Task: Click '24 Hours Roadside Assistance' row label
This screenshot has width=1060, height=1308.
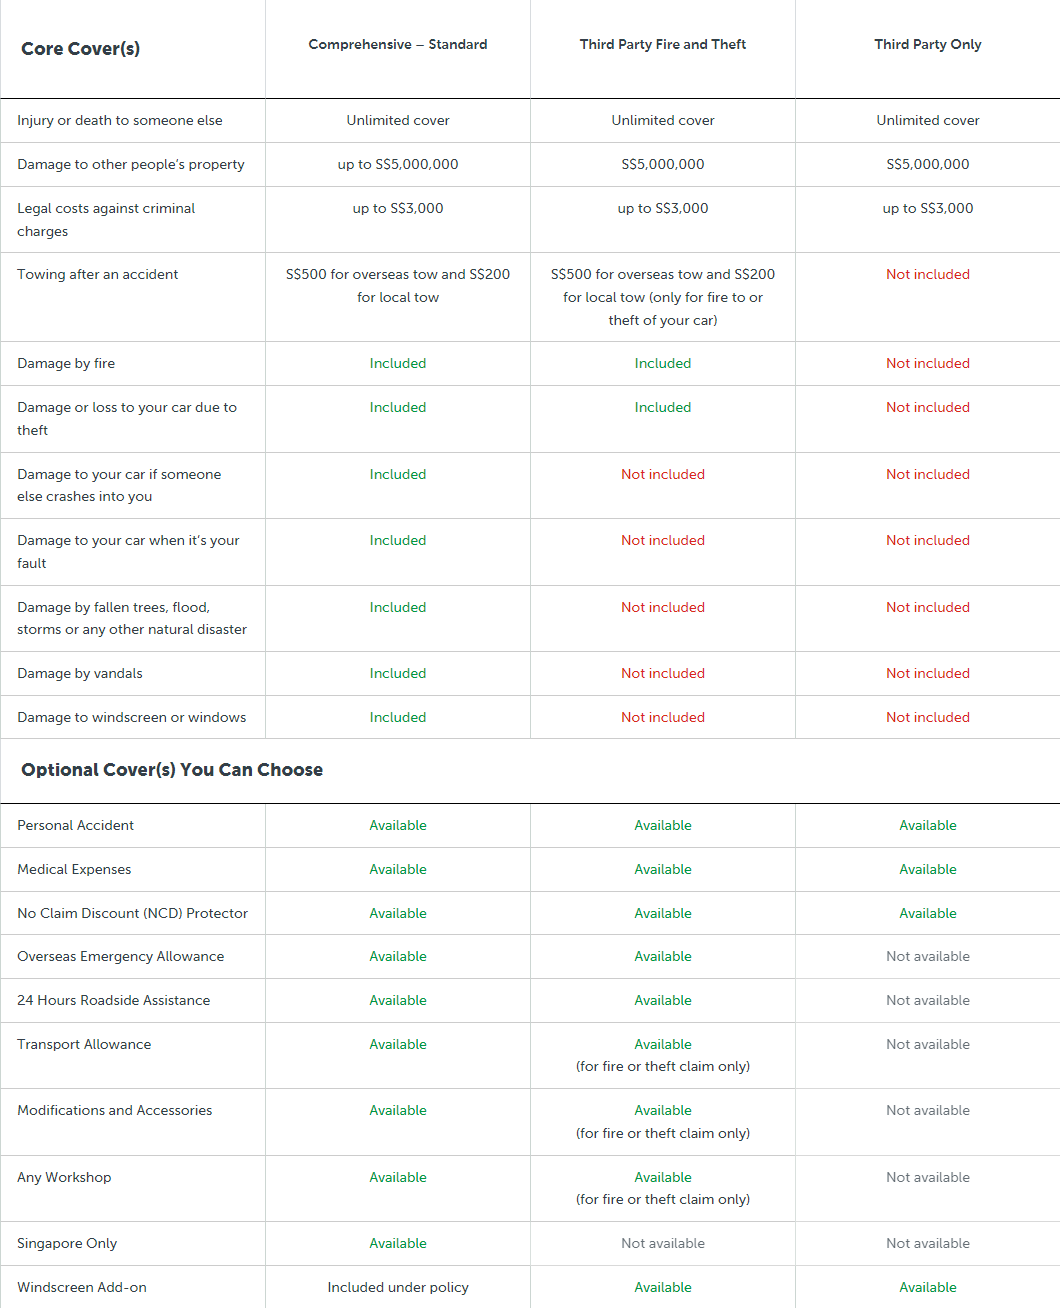Action: (x=114, y=1000)
